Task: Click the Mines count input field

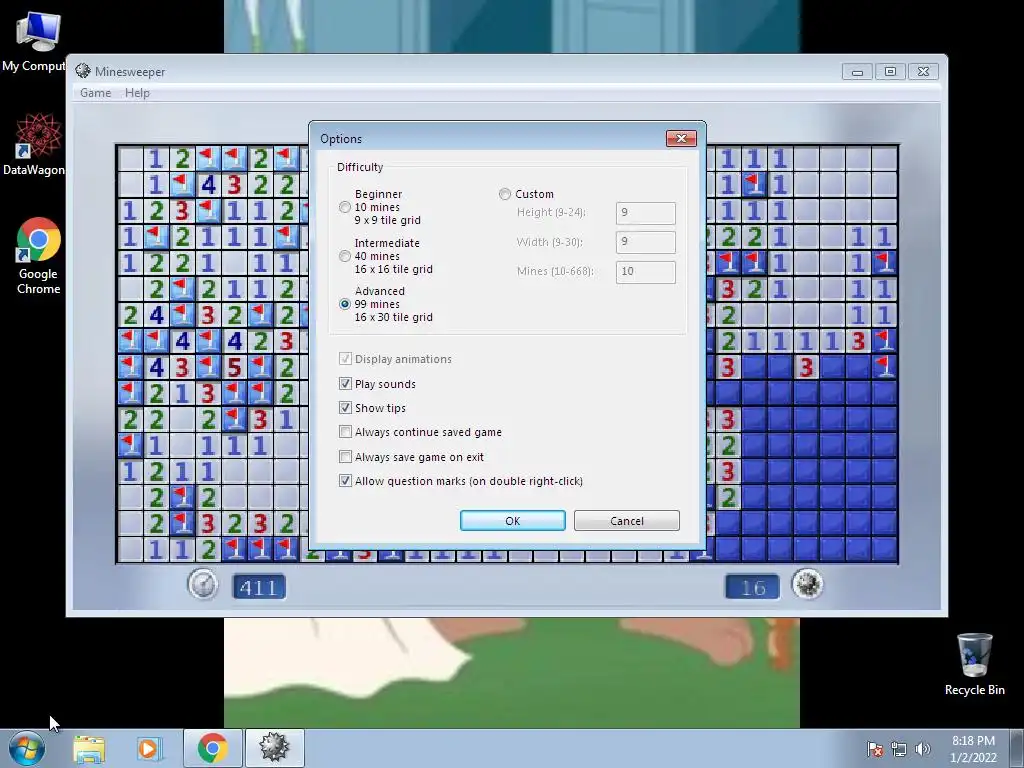Action: click(646, 272)
